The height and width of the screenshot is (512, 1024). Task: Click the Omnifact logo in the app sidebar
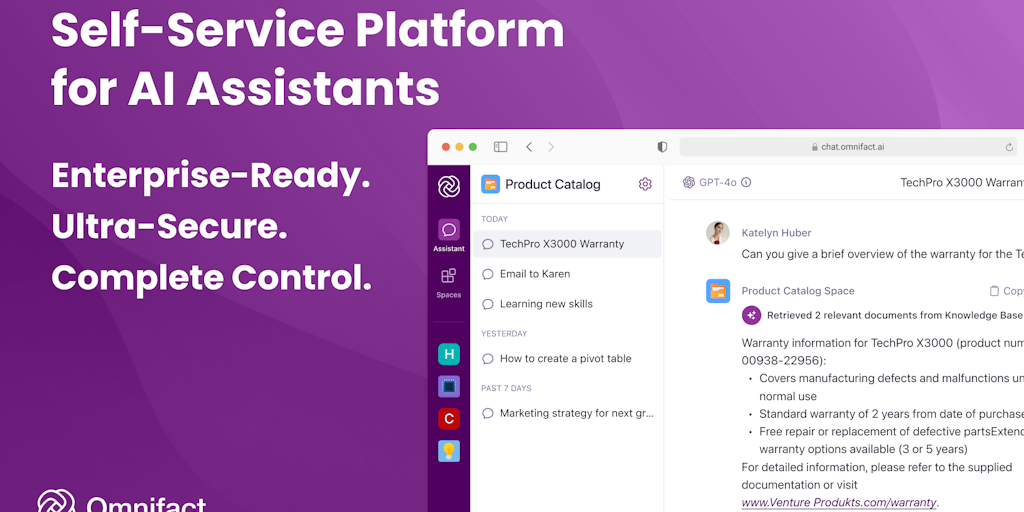coord(449,186)
